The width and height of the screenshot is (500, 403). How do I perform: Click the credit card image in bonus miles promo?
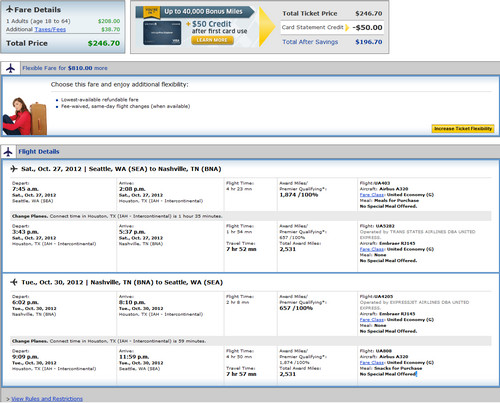click(x=162, y=33)
